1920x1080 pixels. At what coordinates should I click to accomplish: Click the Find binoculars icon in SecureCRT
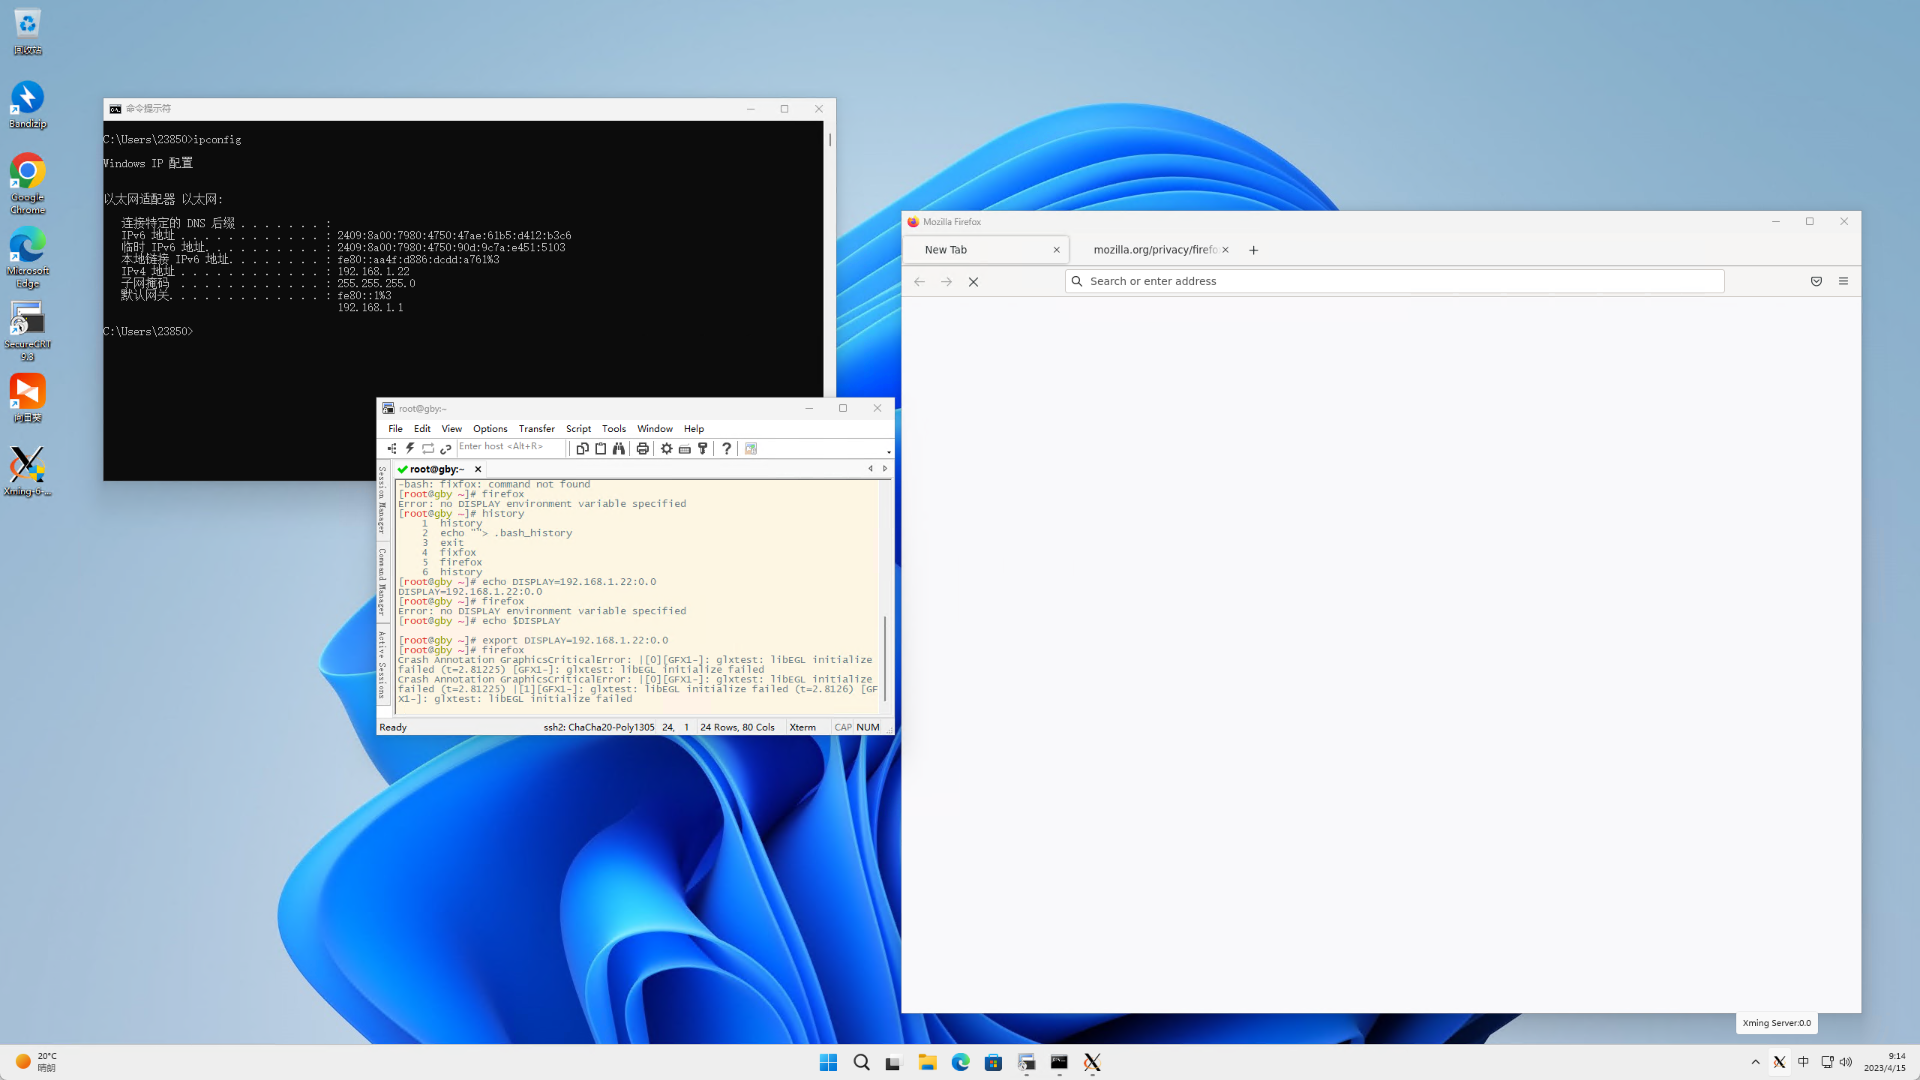pyautogui.click(x=619, y=449)
